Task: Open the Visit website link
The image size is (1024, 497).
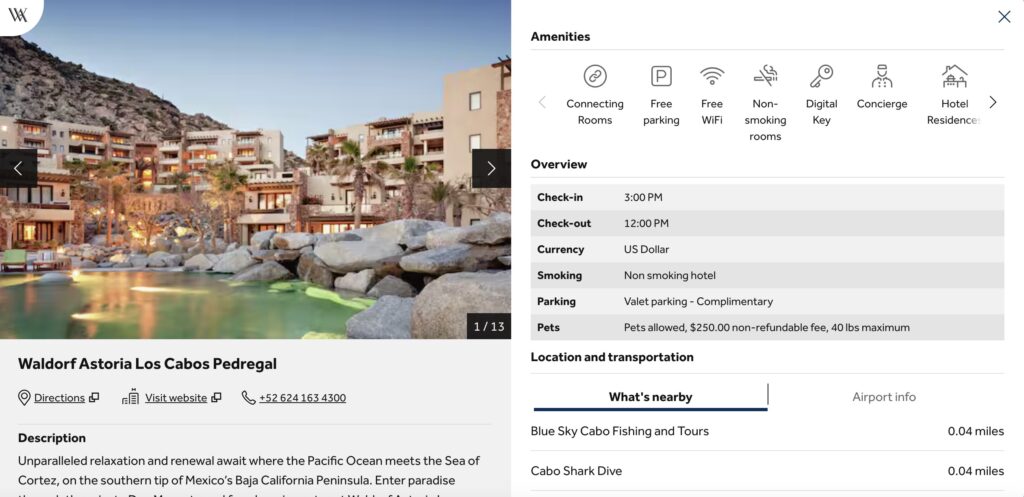Action: point(176,398)
